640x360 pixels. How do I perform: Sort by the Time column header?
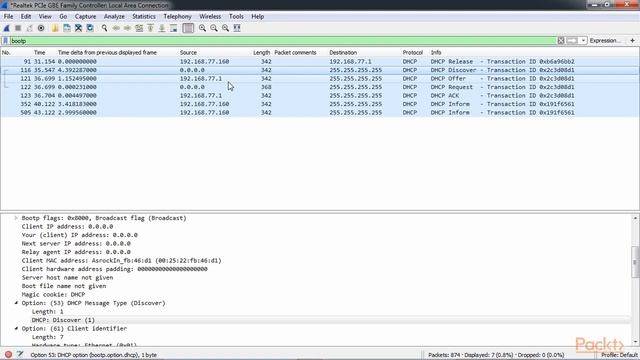pyautogui.click(x=40, y=53)
